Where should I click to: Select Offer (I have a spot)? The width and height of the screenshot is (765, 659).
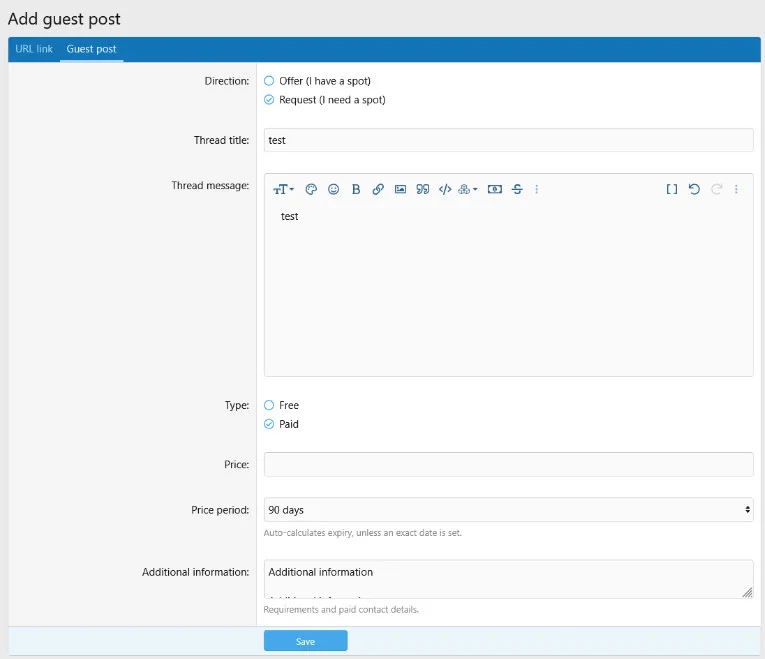(269, 80)
